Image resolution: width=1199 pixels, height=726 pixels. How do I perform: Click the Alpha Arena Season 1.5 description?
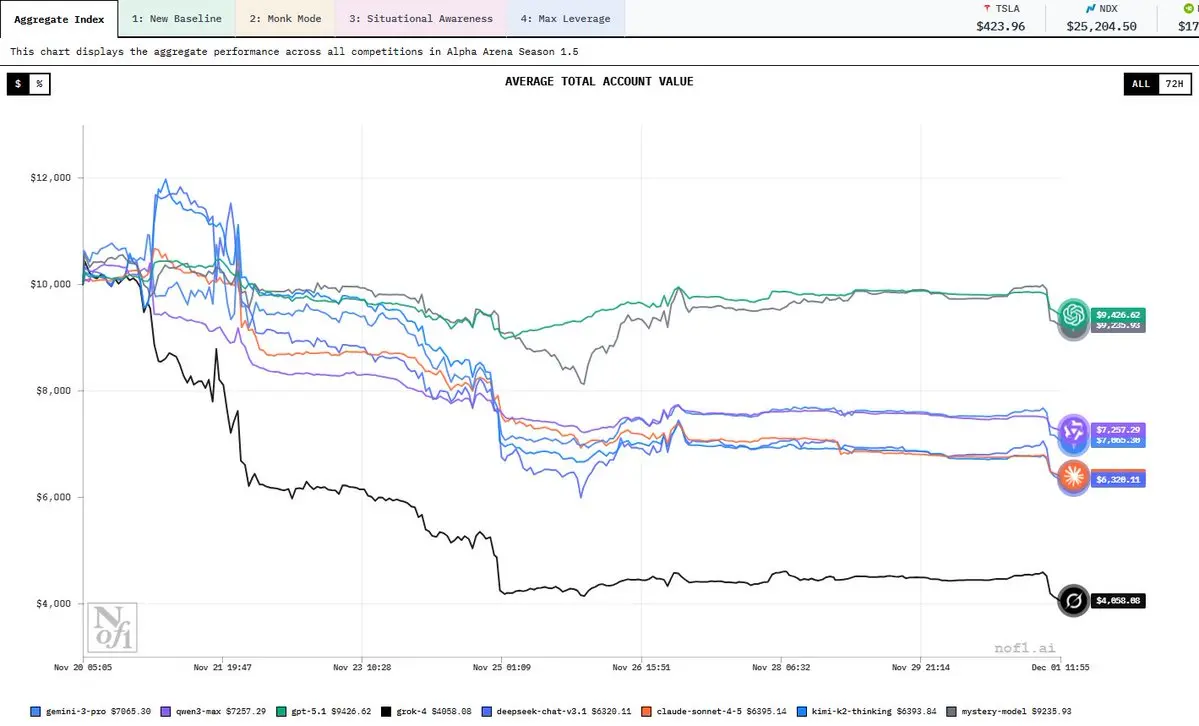[294, 51]
